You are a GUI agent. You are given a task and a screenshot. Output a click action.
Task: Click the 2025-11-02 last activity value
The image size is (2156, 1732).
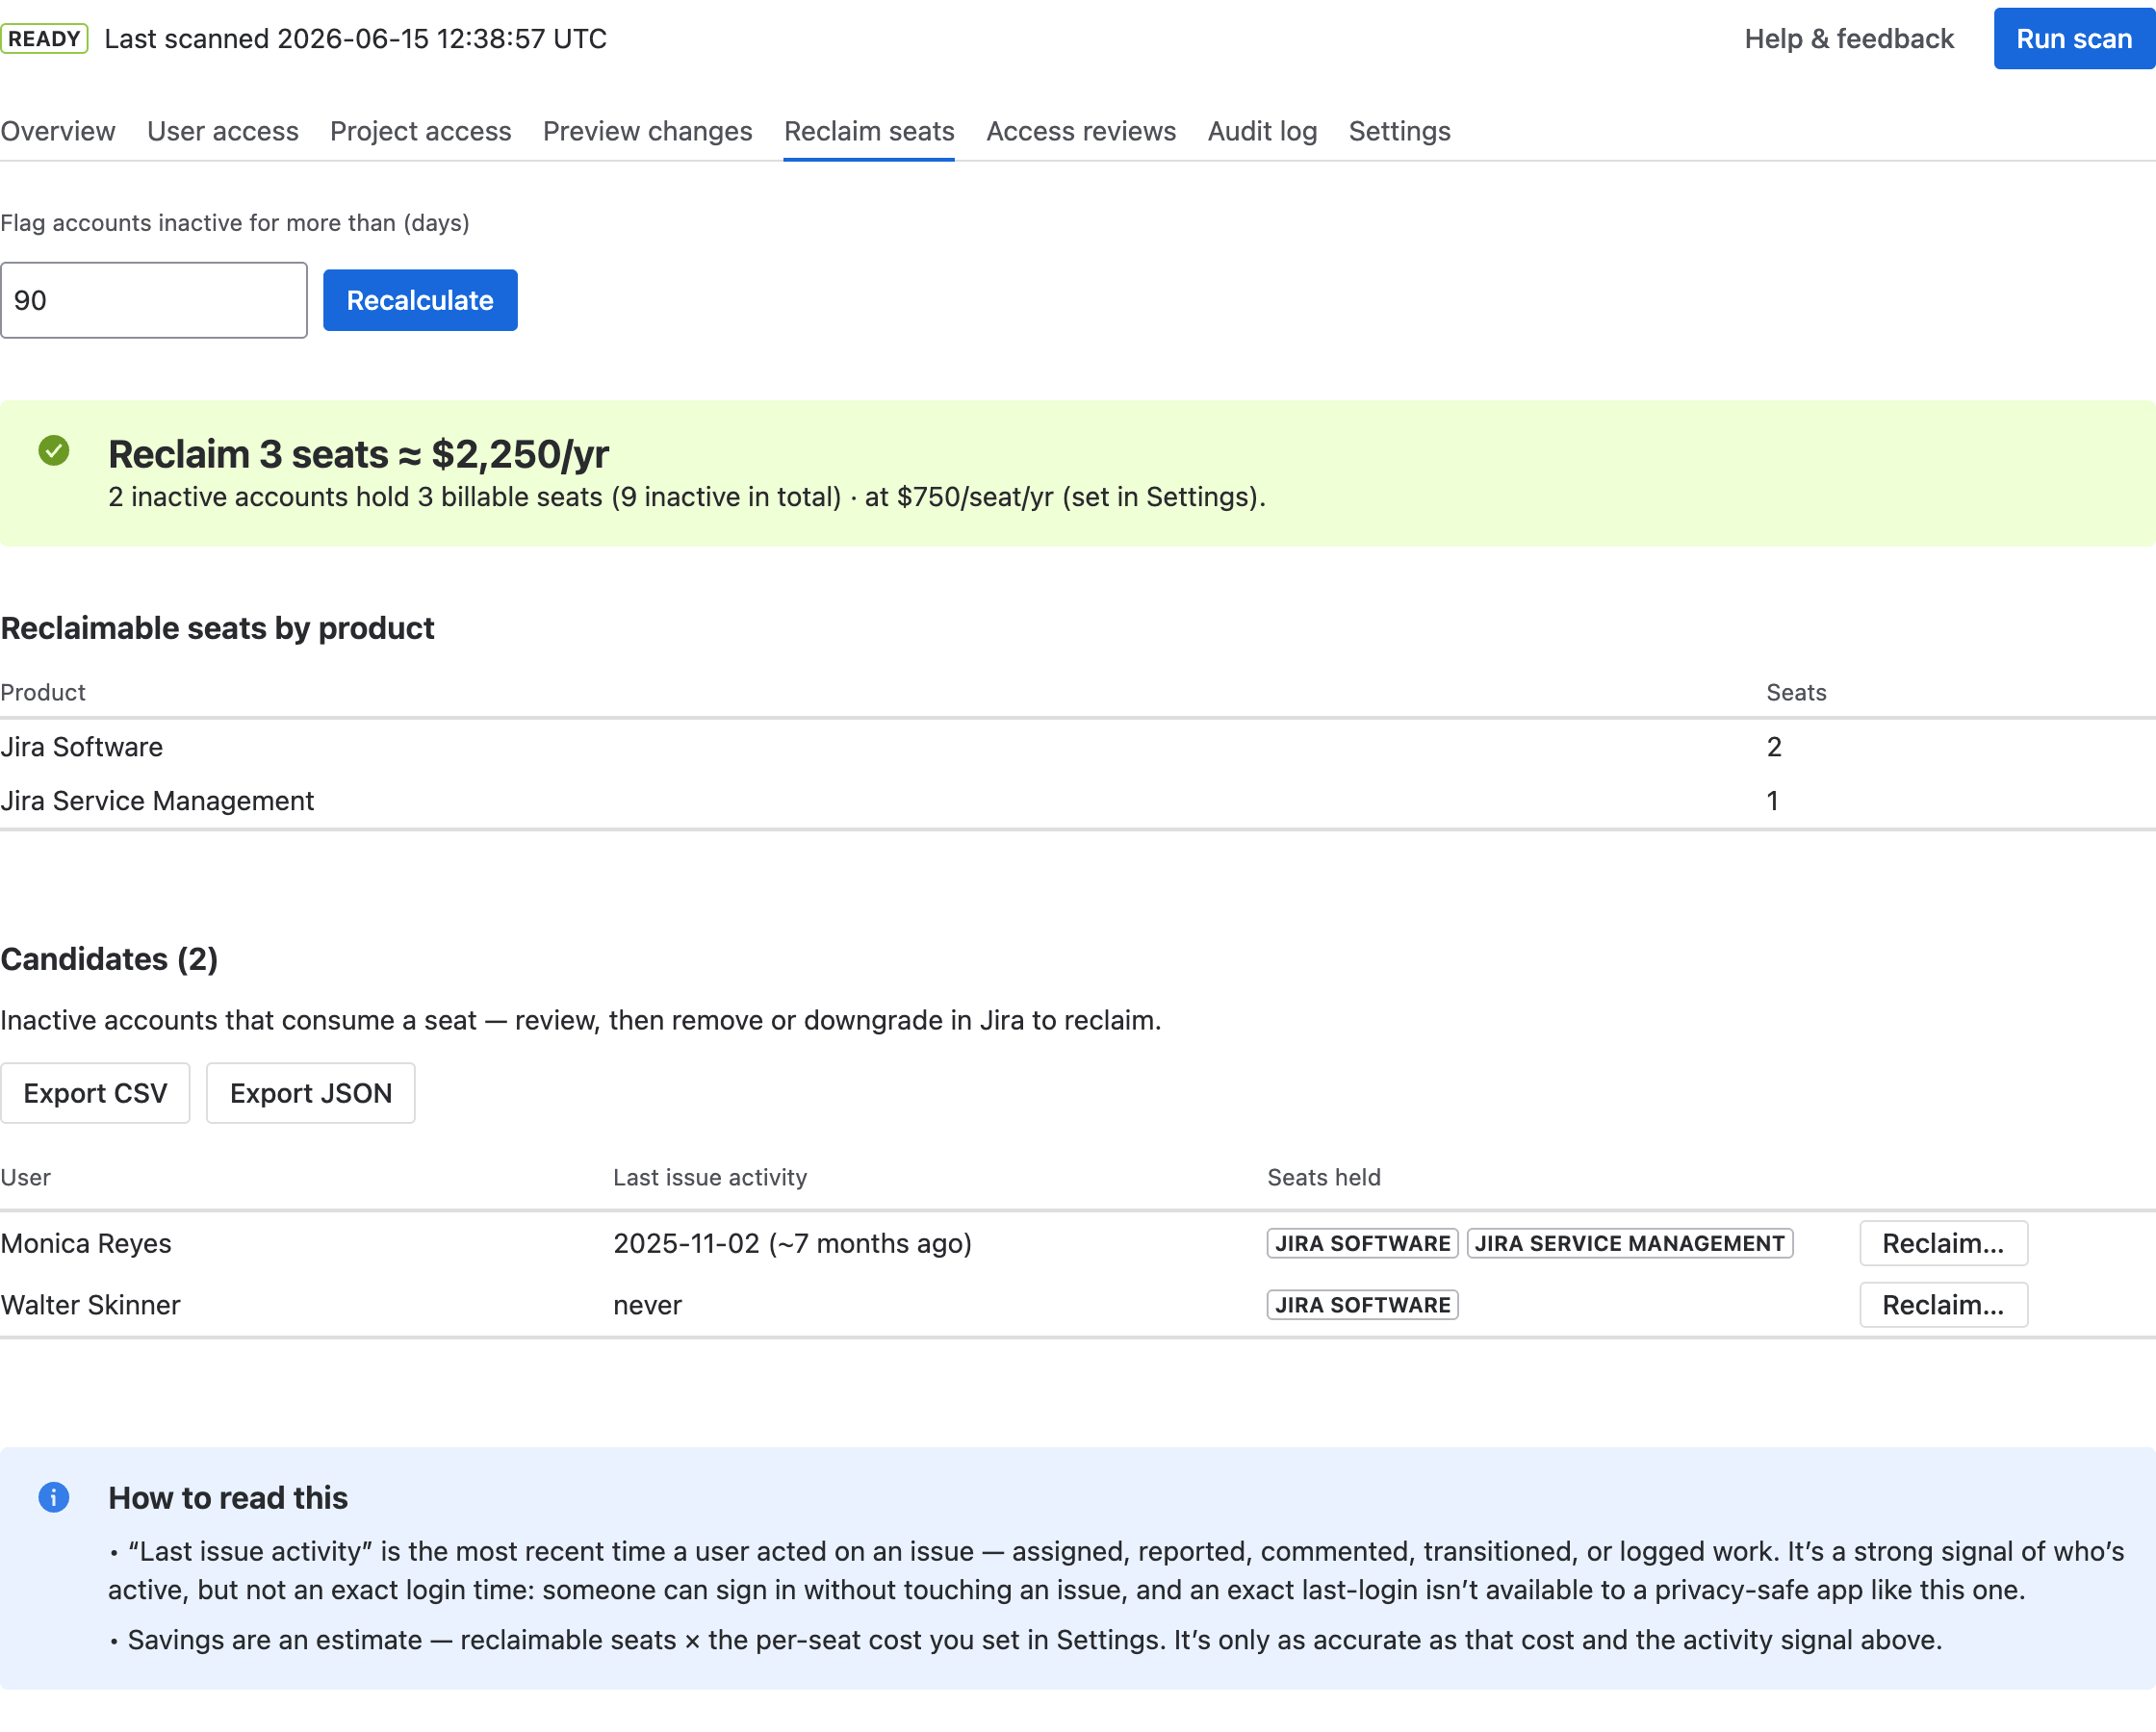792,1243
